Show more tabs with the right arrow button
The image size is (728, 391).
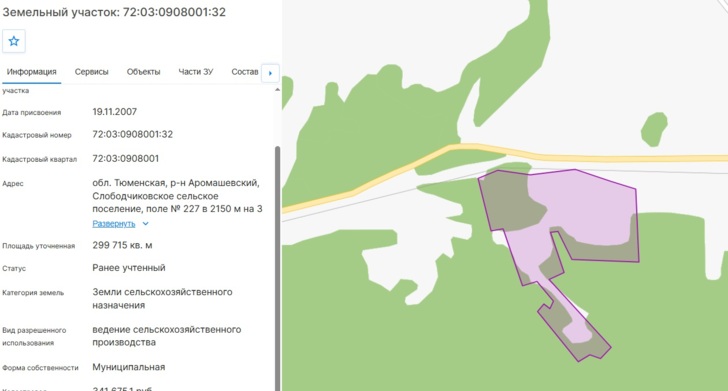click(270, 73)
